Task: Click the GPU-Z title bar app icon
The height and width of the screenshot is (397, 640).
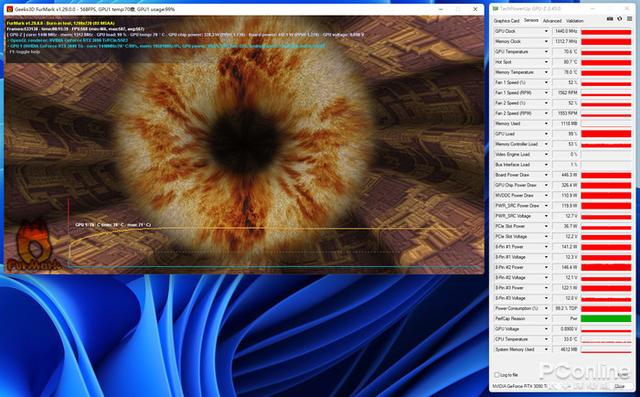Action: (495, 8)
